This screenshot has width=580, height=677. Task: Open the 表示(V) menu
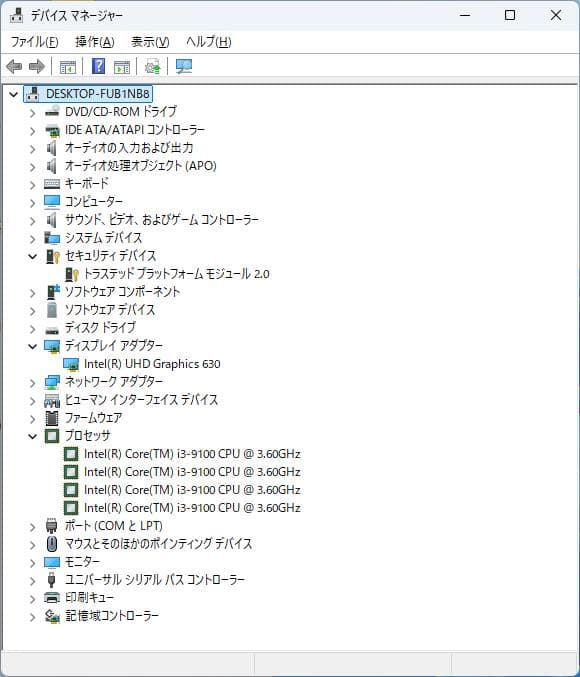(150, 42)
